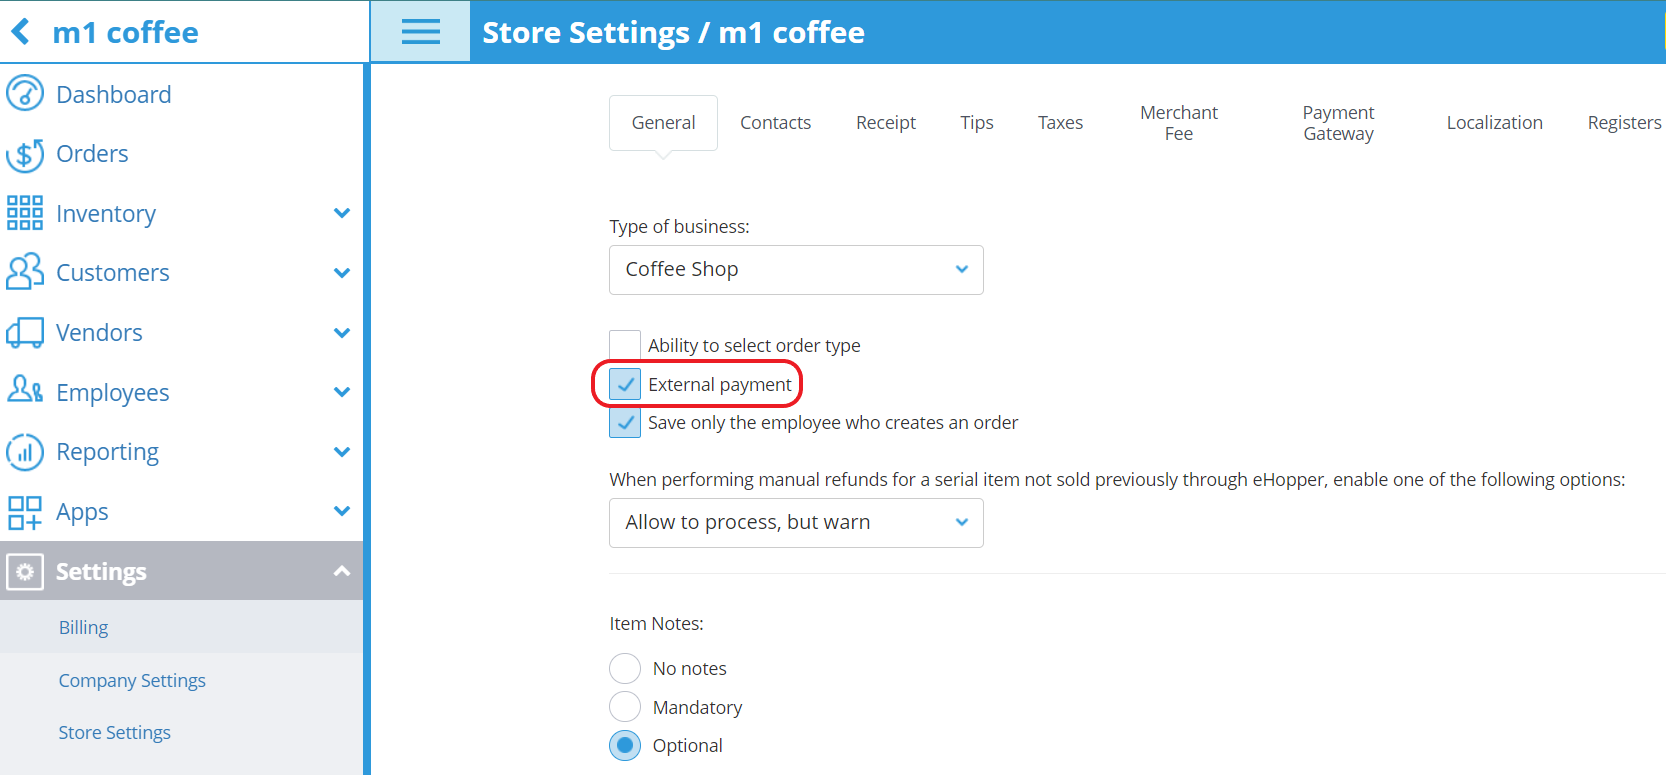Viewport: 1666px width, 775px height.
Task: Switch to the Taxes tab
Action: pos(1060,123)
